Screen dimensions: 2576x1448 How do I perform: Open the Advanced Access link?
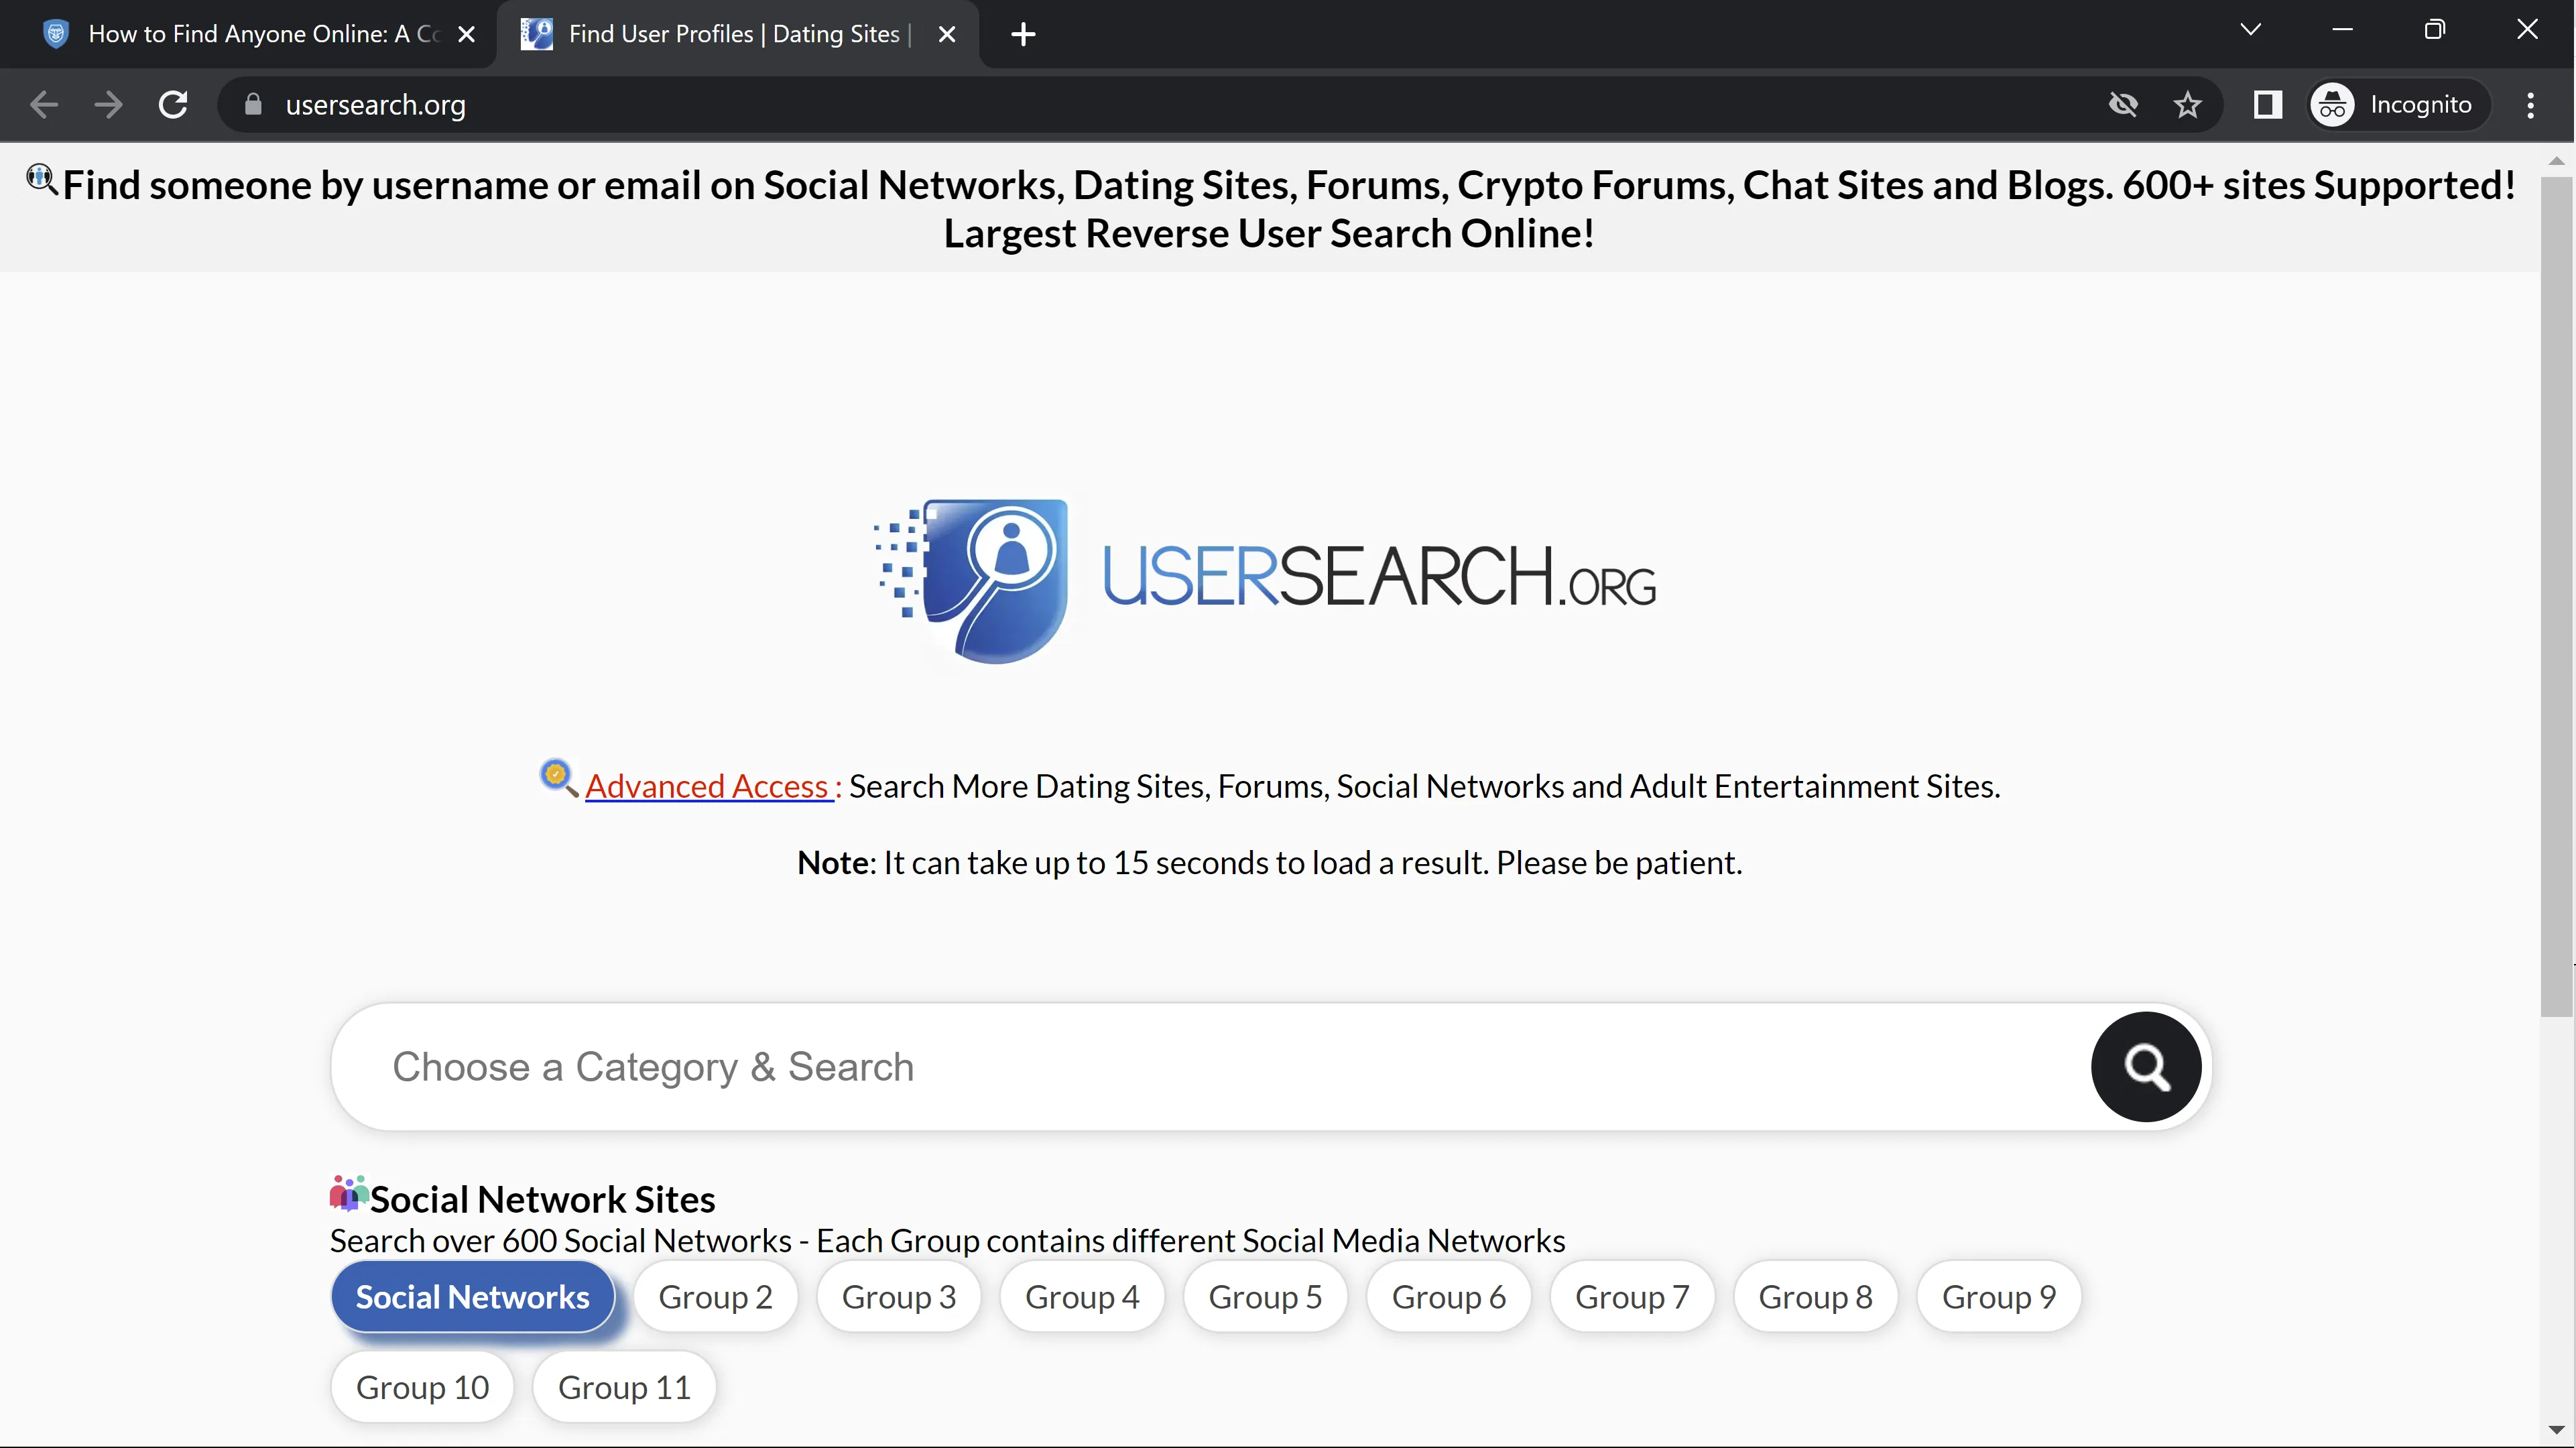(x=707, y=787)
